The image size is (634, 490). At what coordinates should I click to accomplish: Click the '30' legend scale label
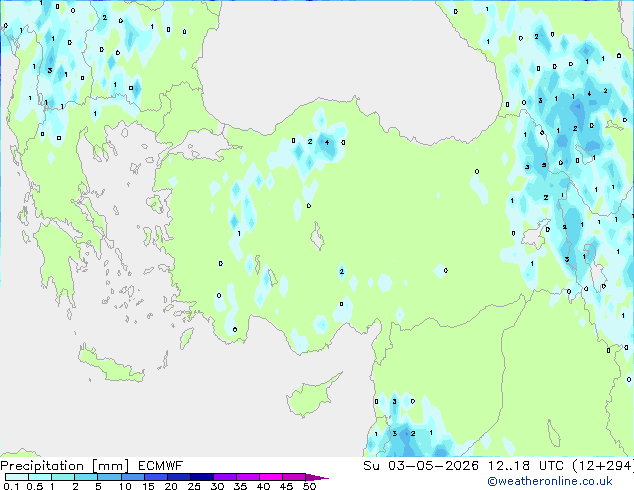click(217, 486)
